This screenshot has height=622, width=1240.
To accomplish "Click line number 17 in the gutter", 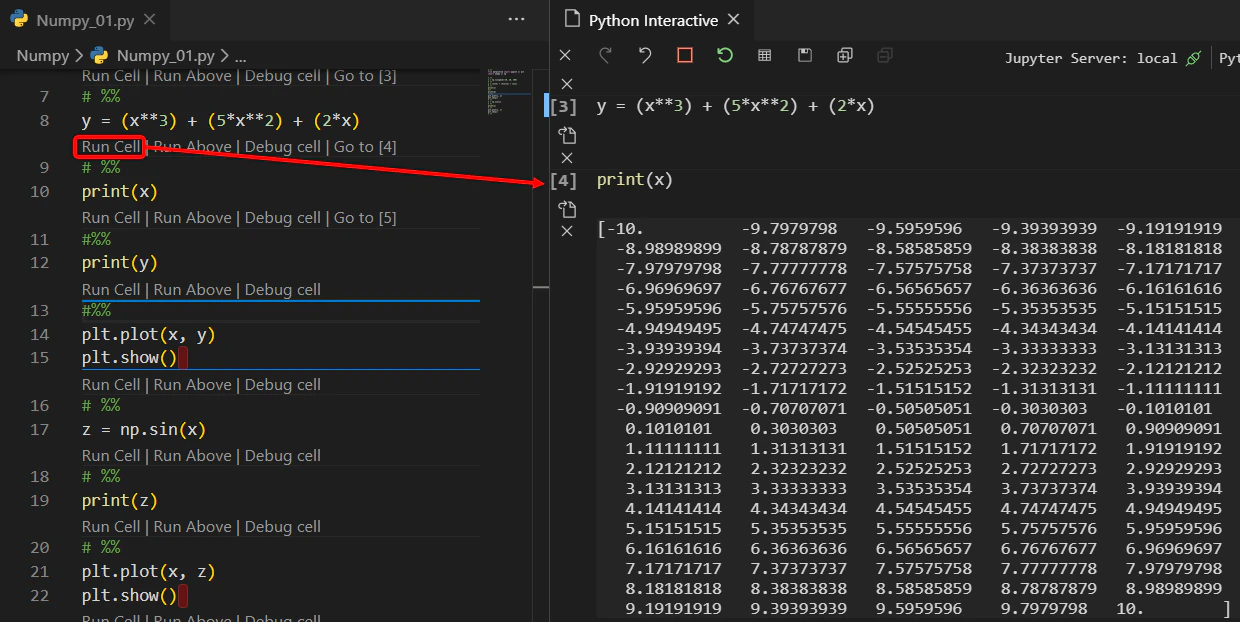I will coord(39,430).
